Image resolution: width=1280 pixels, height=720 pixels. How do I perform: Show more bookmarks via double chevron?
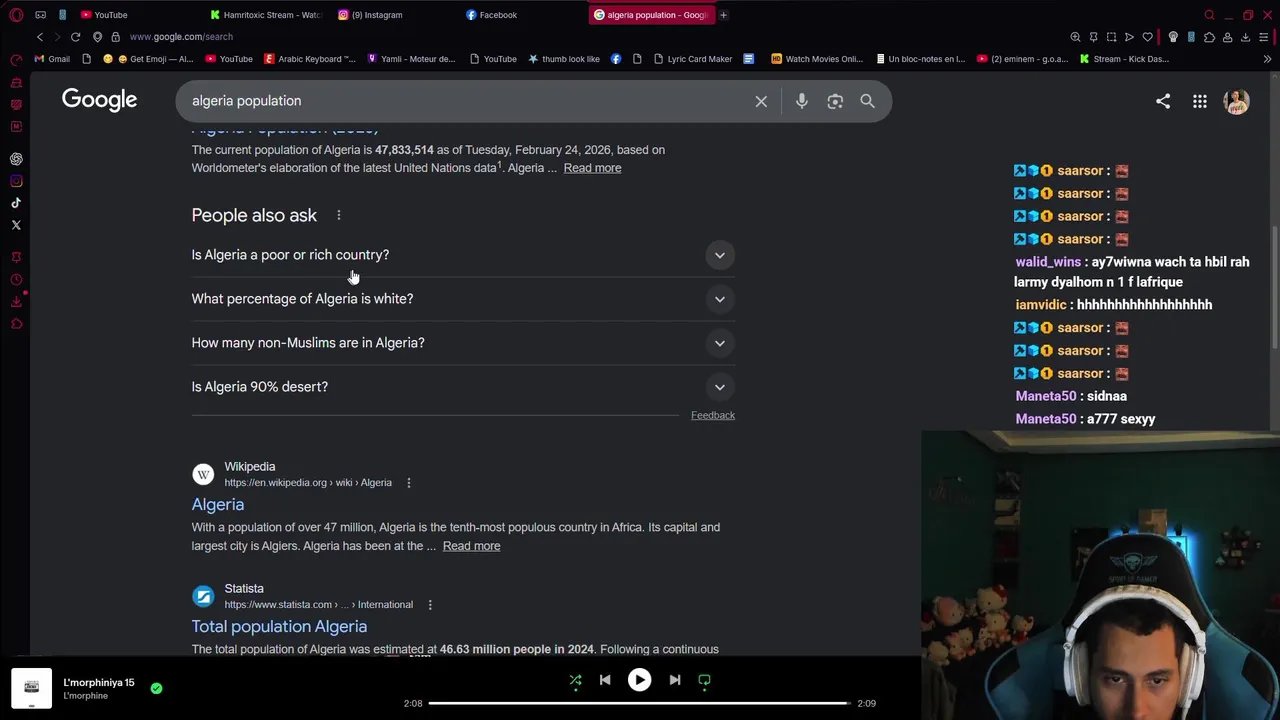click(x=1266, y=59)
